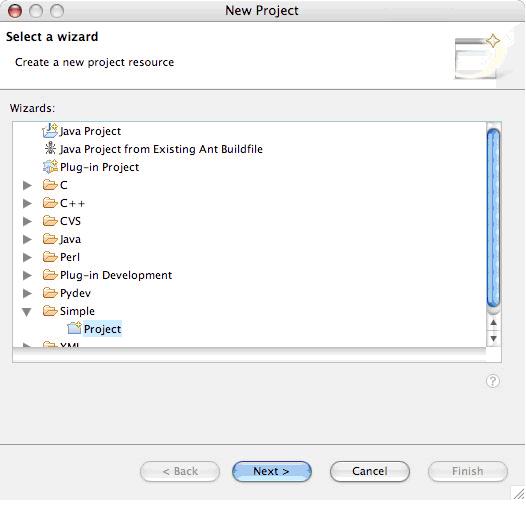Screen dimensions: 526x506
Task: Select Java Project from Existing Ant Buildfile
Action: click(161, 149)
